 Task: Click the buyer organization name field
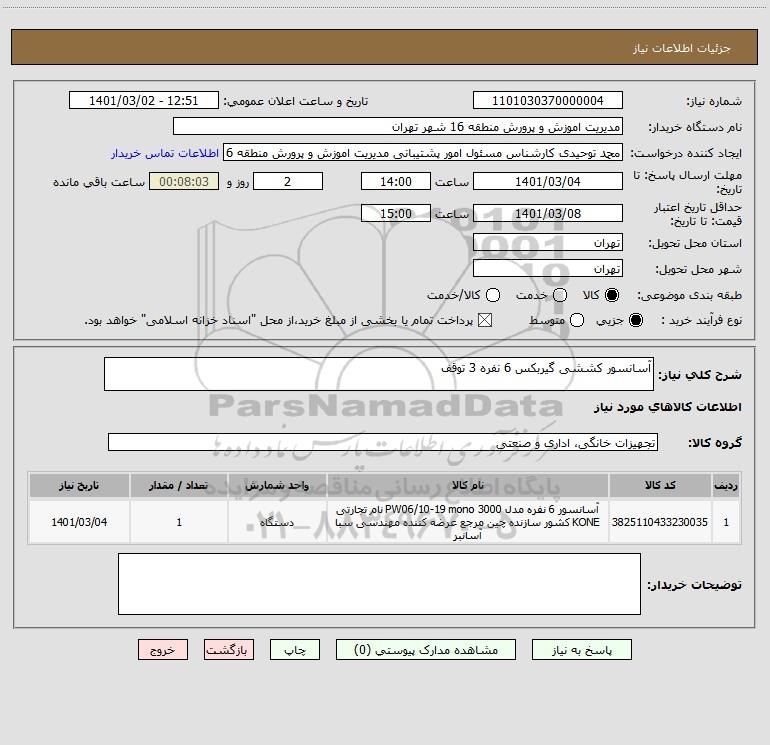coord(398,126)
